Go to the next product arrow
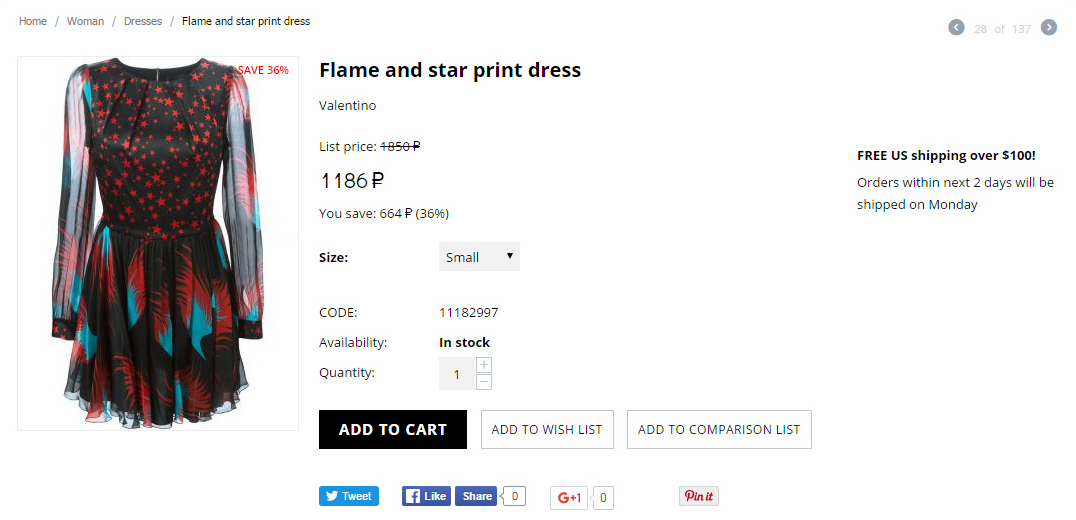Image resolution: width=1076 pixels, height=520 pixels. pyautogui.click(x=1049, y=27)
